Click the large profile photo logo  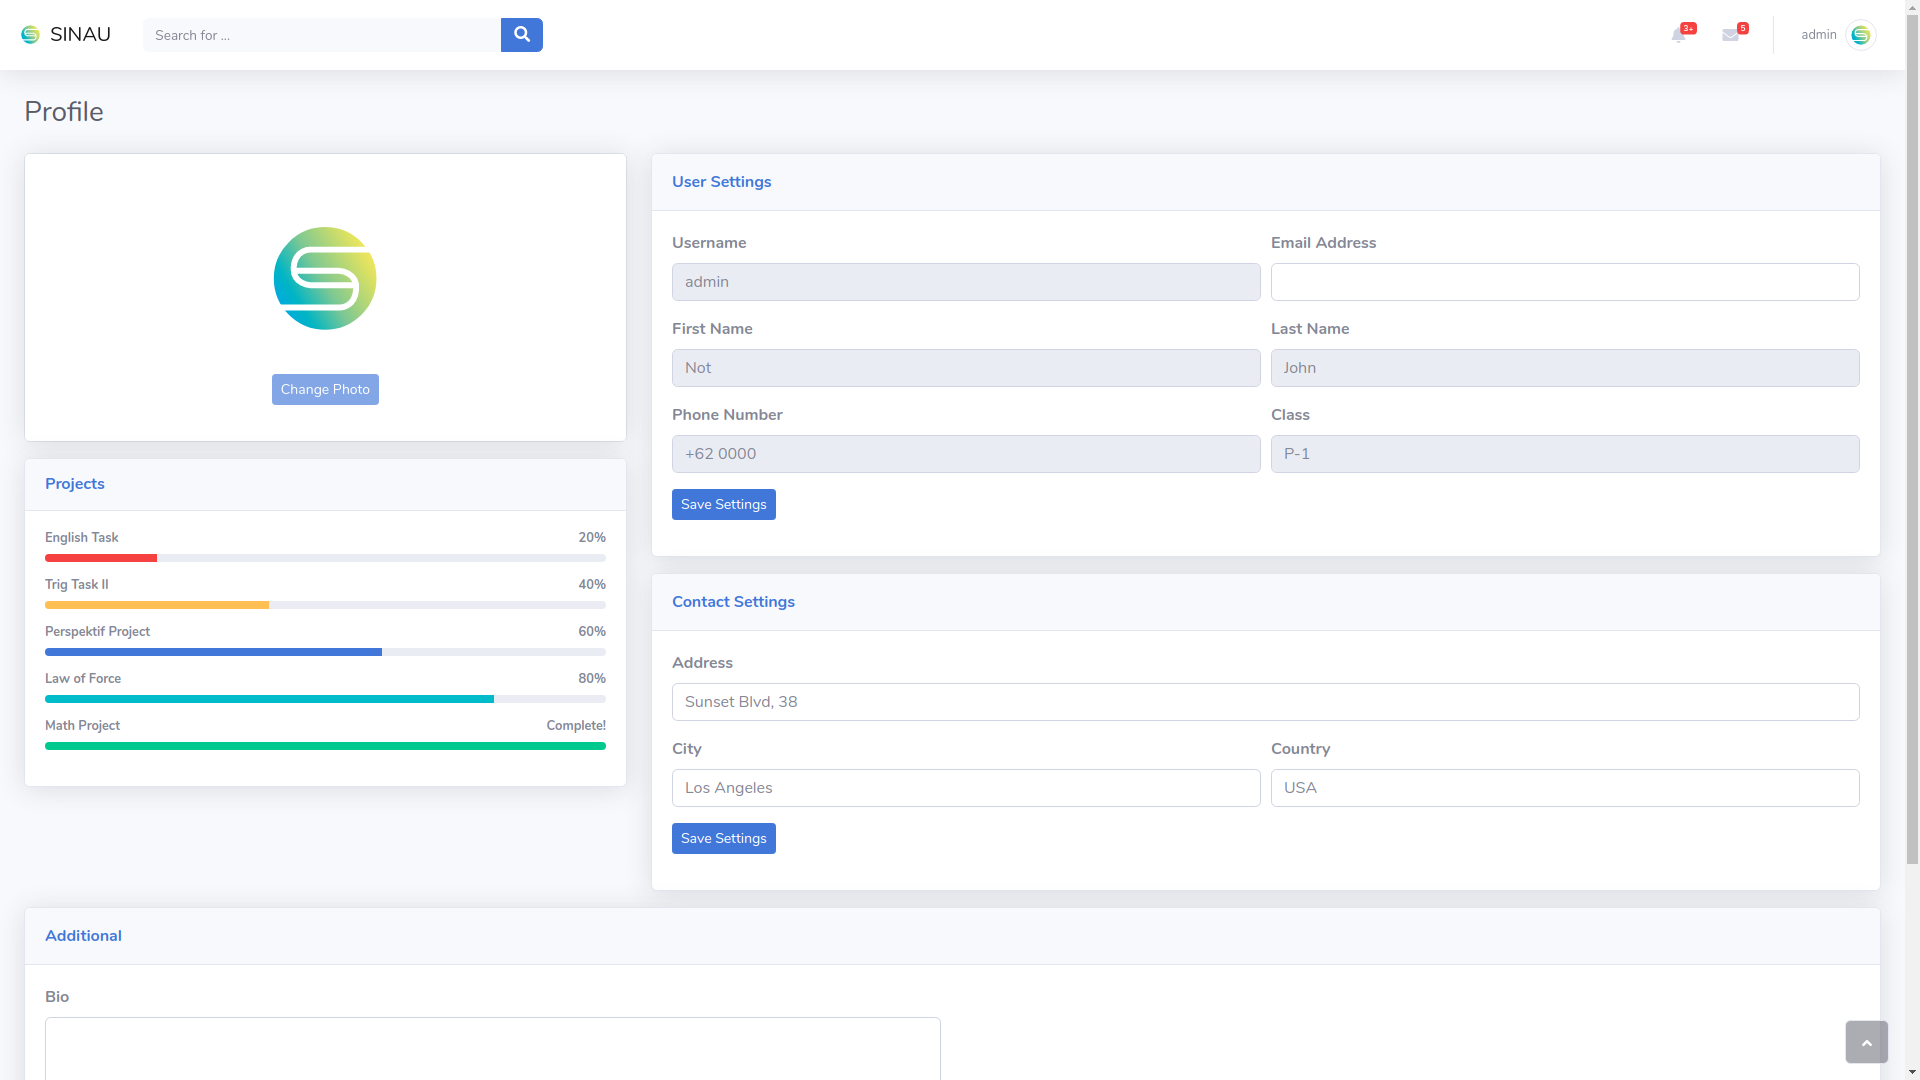click(x=325, y=278)
